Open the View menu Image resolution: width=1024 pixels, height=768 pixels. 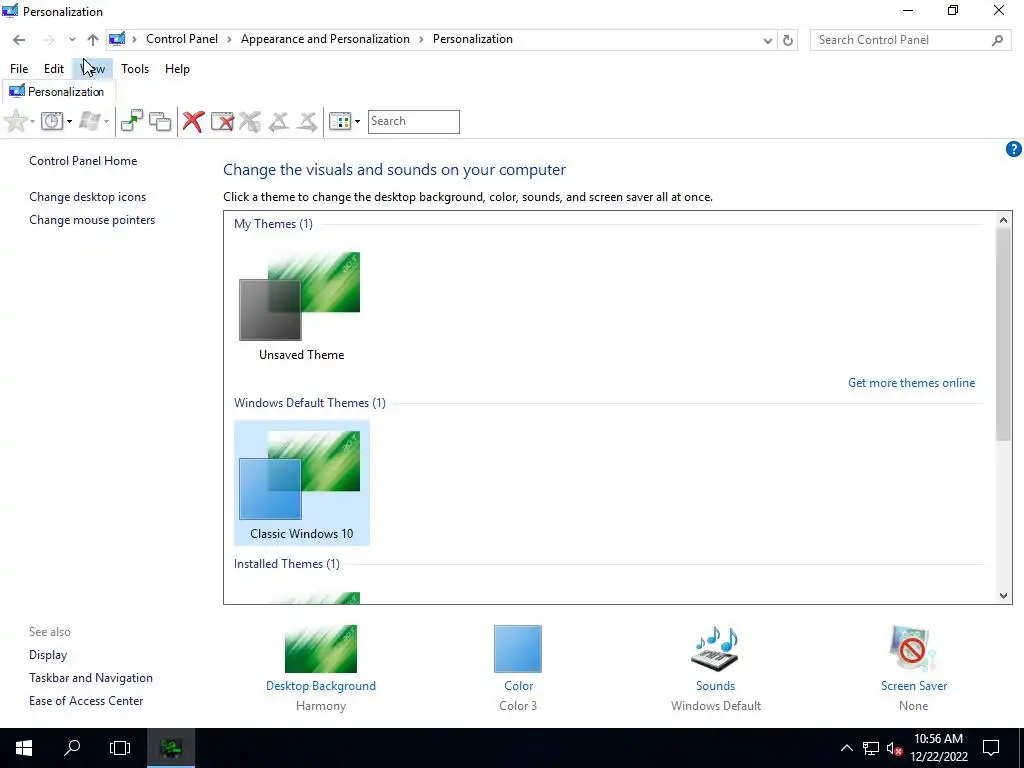[93, 69]
